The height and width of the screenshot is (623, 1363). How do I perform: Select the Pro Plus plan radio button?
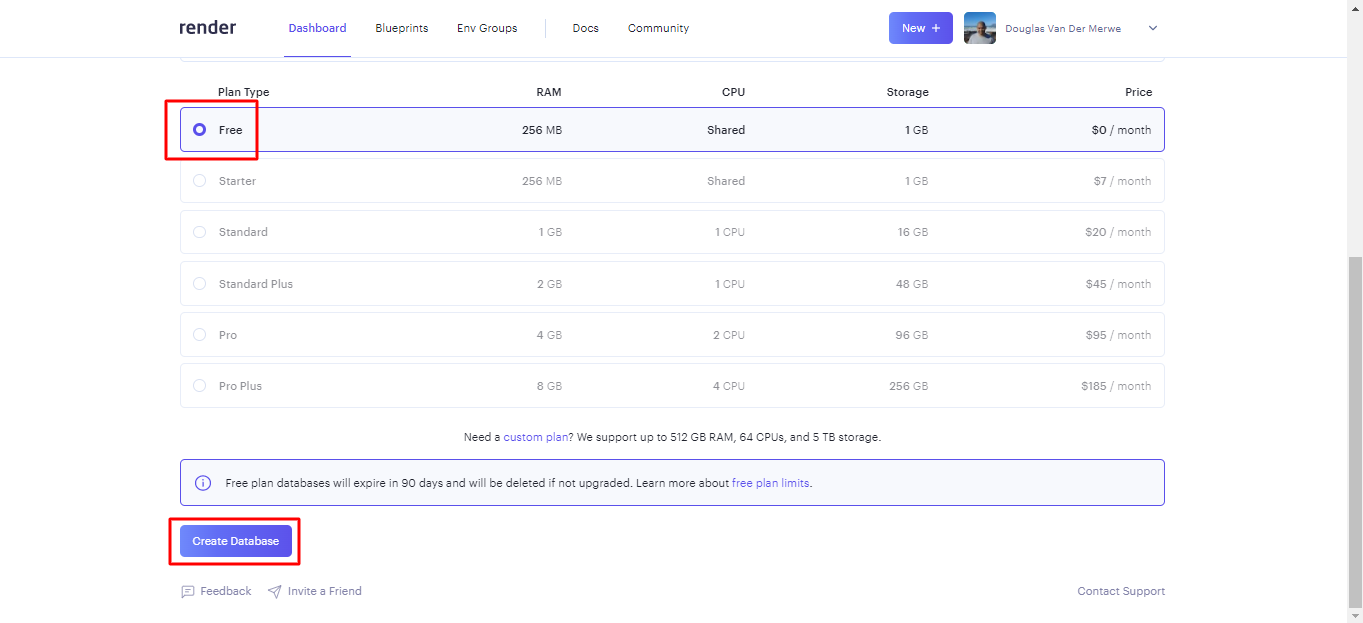point(199,385)
